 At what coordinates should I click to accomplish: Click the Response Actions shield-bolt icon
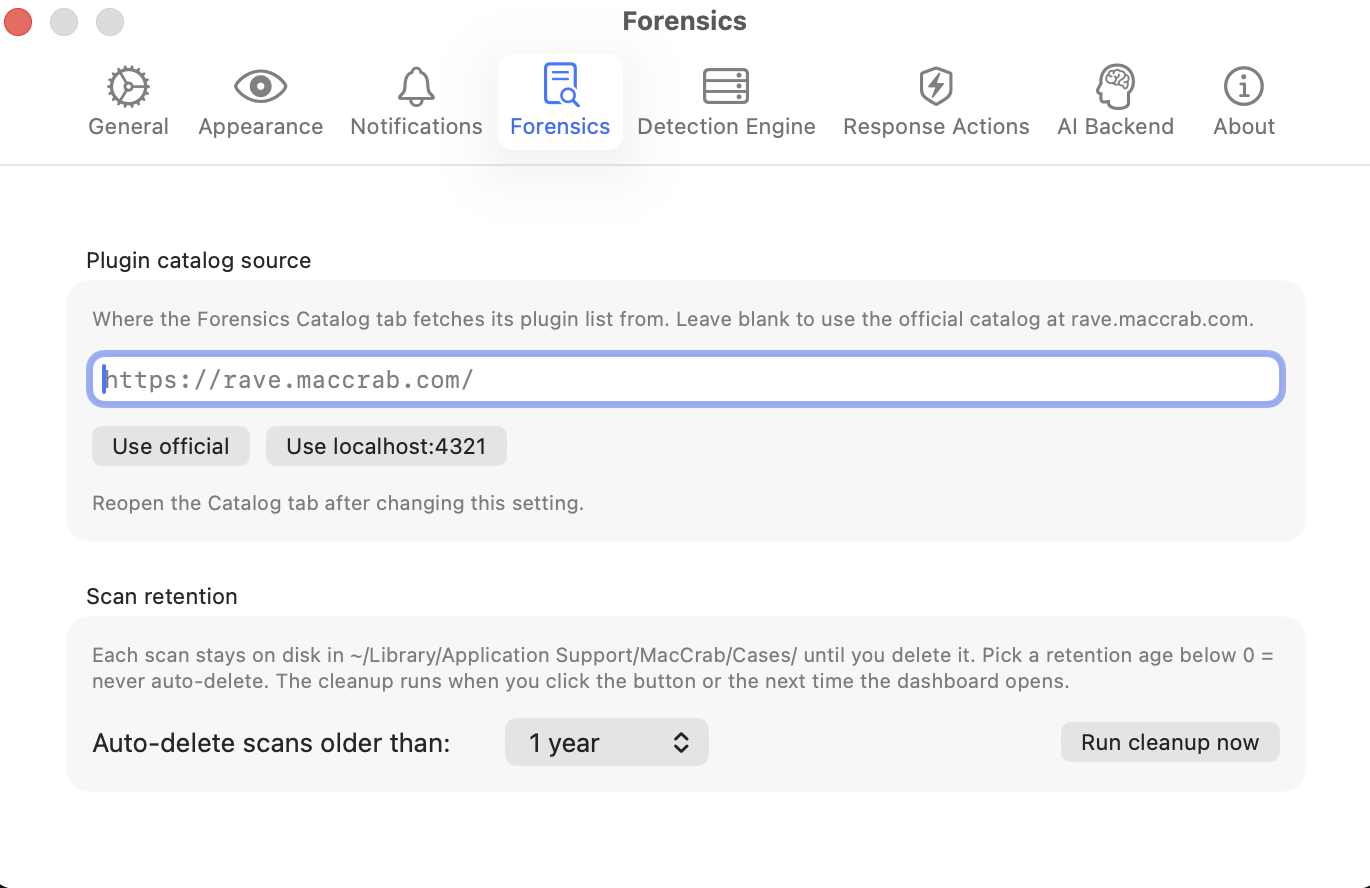click(936, 87)
